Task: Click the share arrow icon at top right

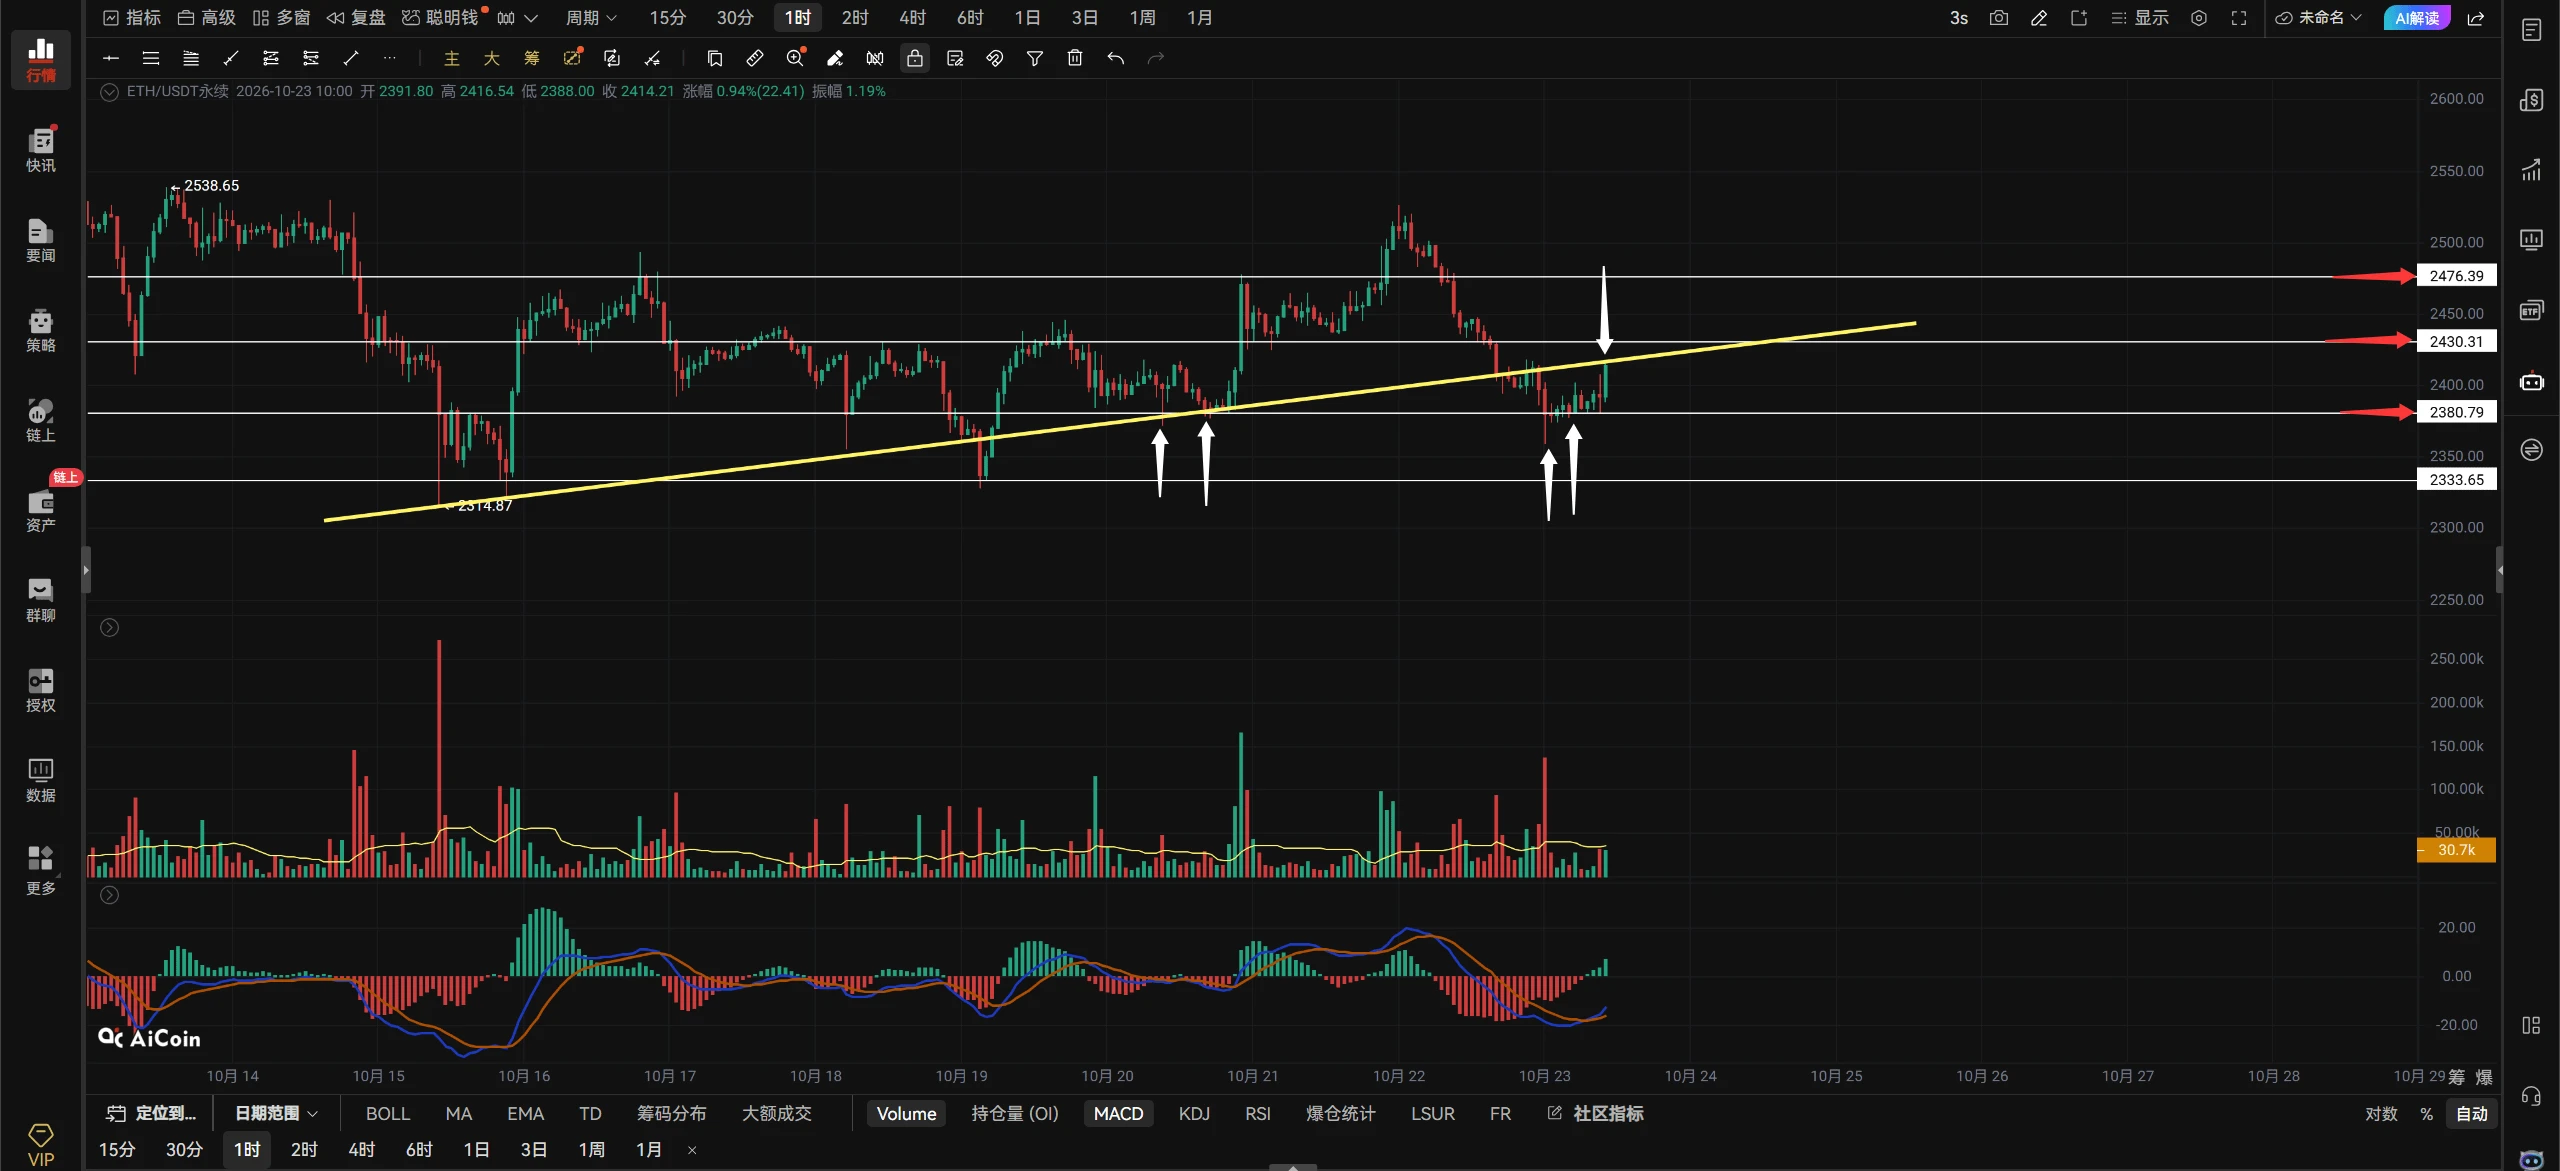Action: coord(2476,18)
